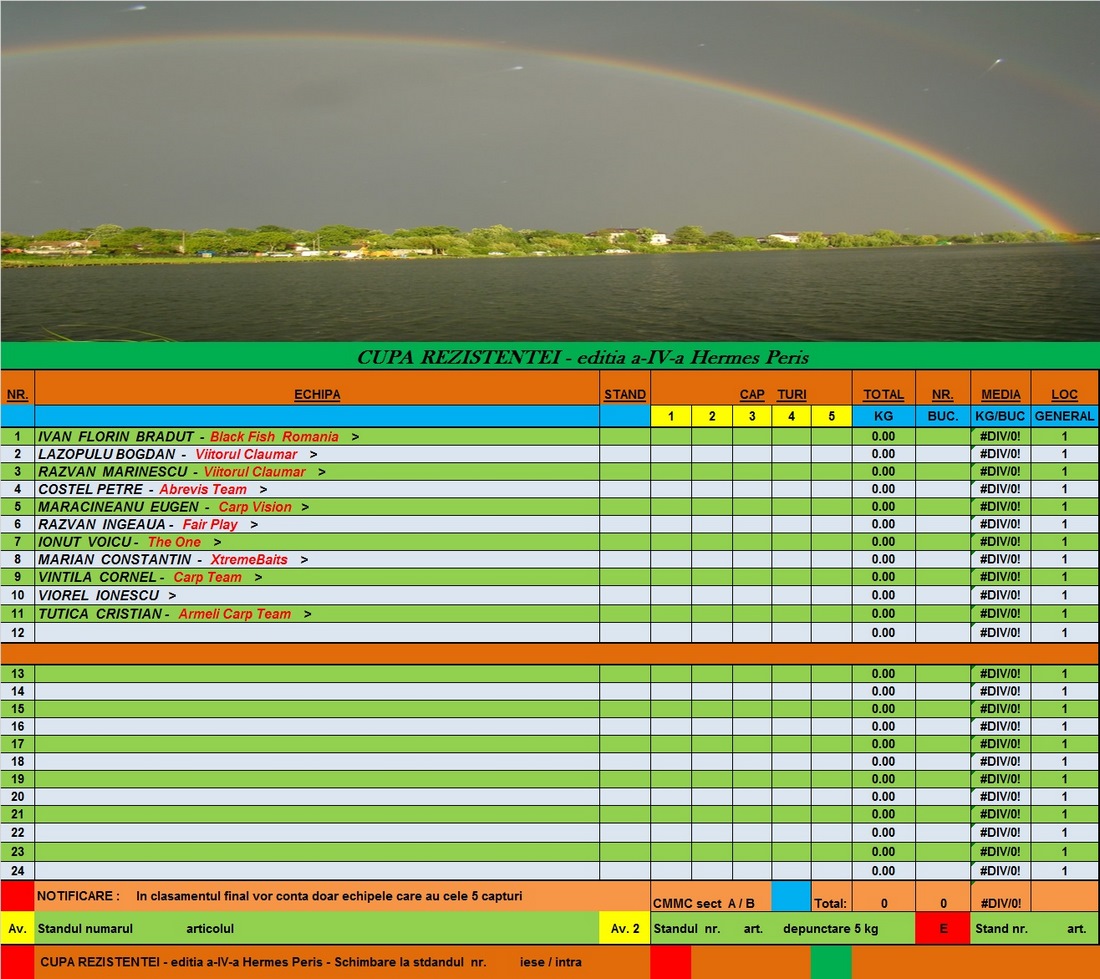Click the LOC header cell
1100x979 pixels.
click(1064, 394)
